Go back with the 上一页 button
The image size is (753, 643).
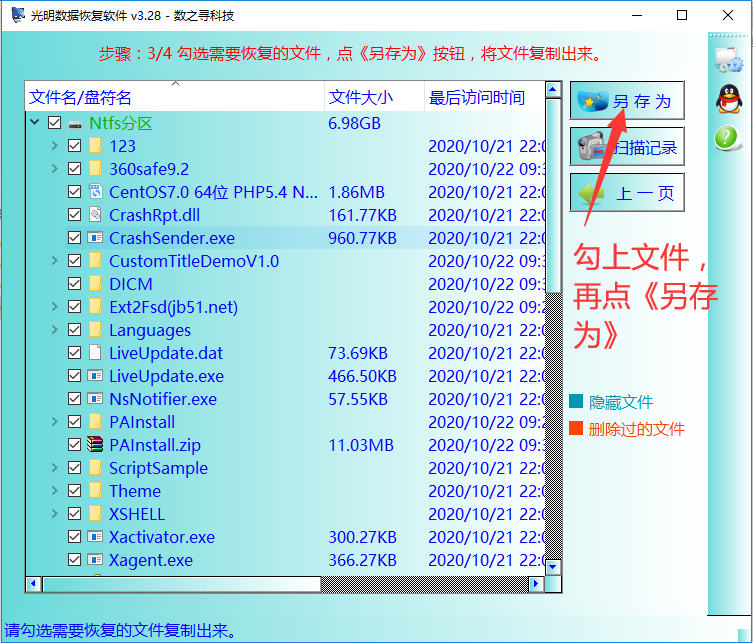(627, 193)
